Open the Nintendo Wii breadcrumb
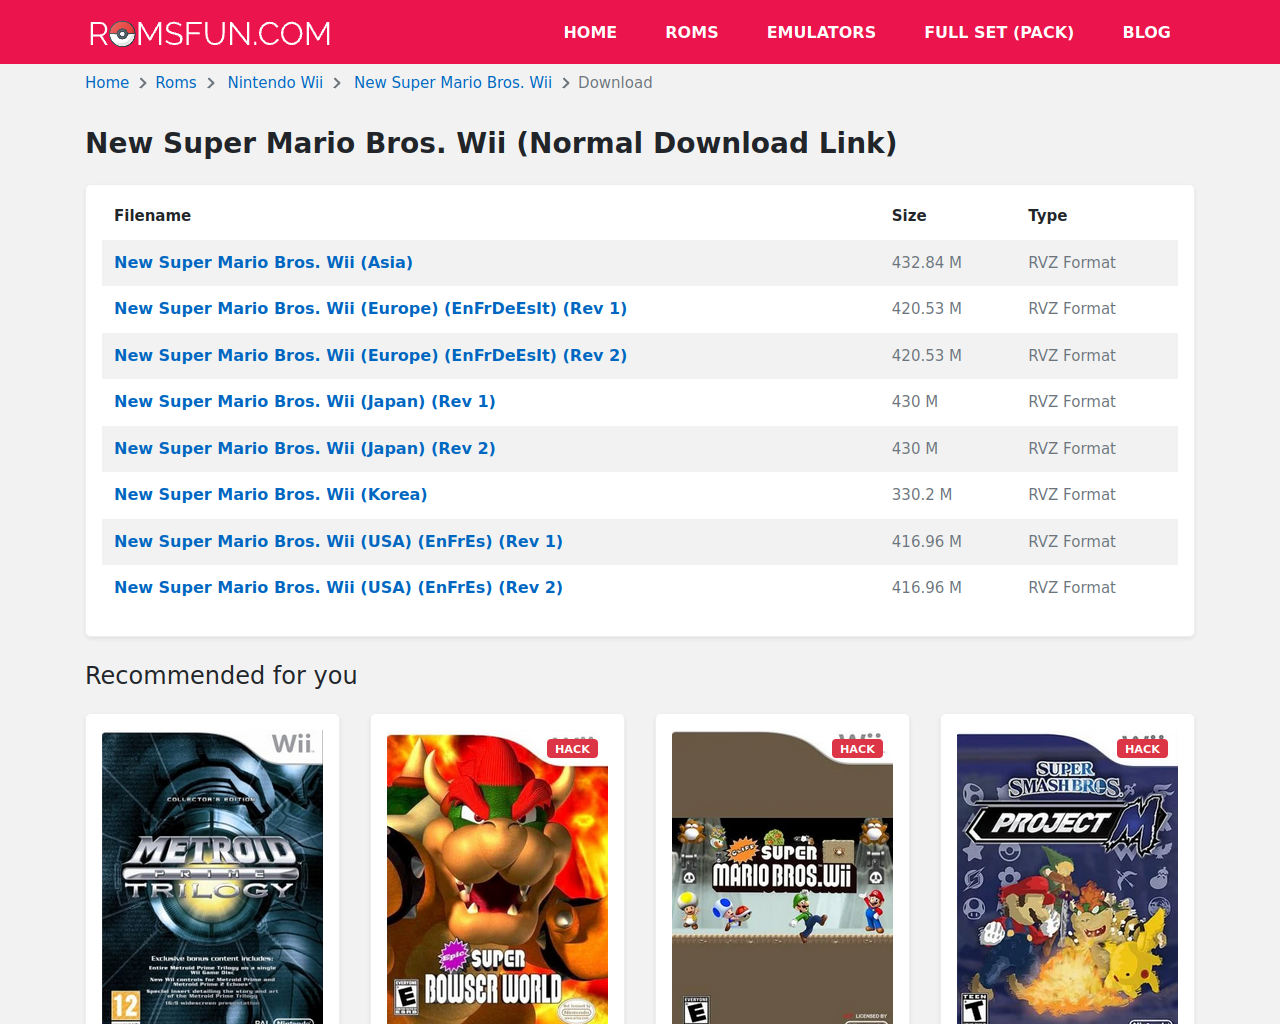The image size is (1280, 1024). coord(275,83)
